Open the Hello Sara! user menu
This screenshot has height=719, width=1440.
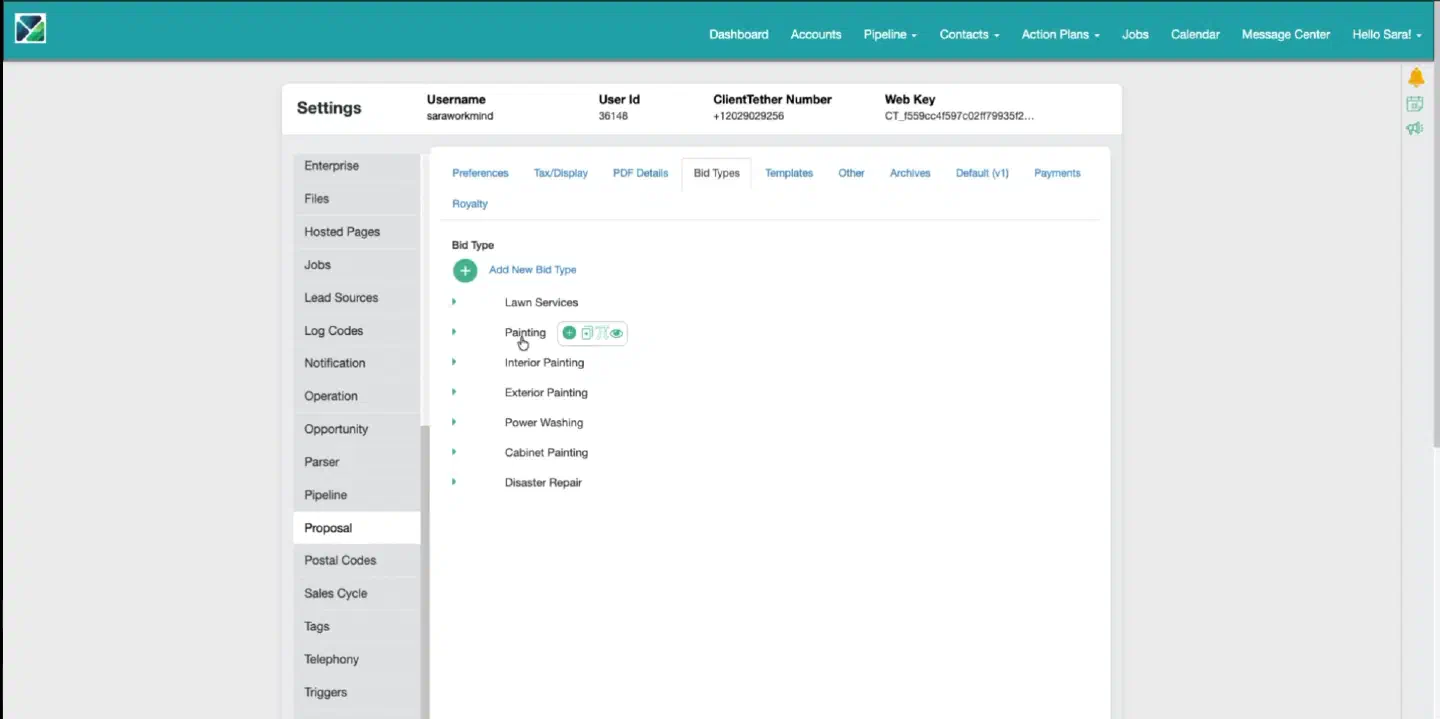pyautogui.click(x=1387, y=34)
